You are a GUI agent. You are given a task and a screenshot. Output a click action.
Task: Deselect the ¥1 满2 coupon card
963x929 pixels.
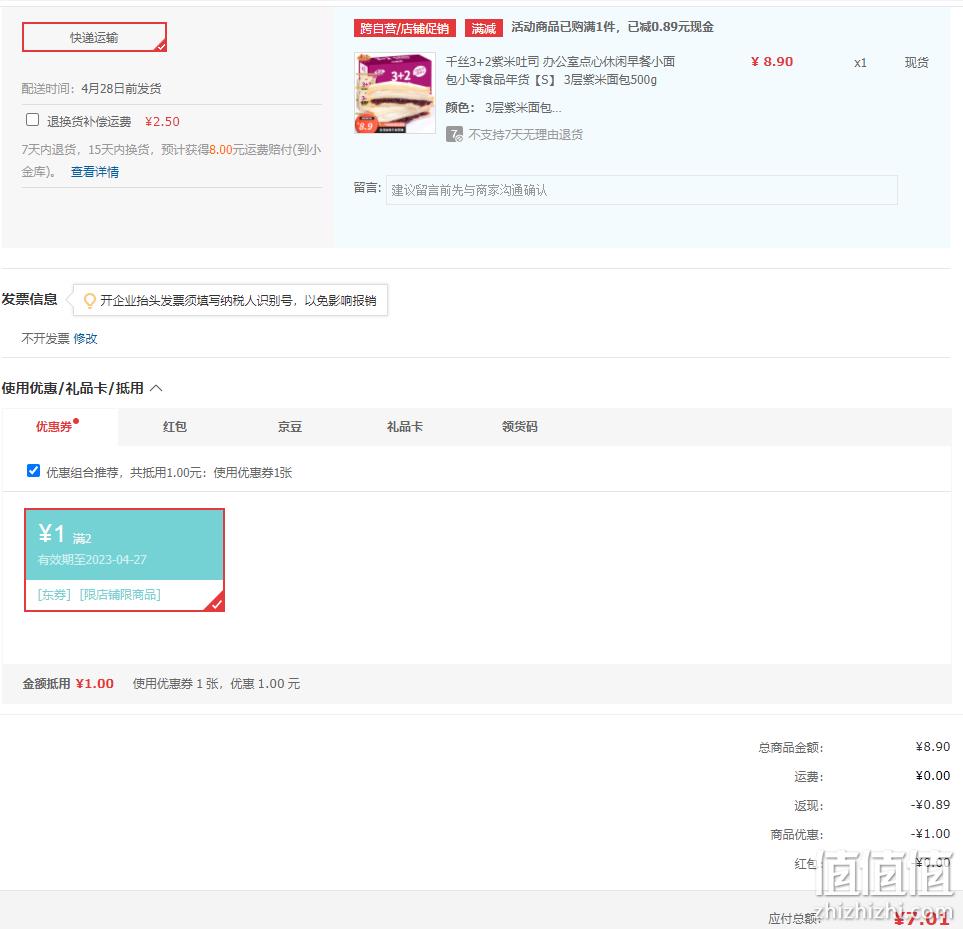pyautogui.click(x=124, y=560)
